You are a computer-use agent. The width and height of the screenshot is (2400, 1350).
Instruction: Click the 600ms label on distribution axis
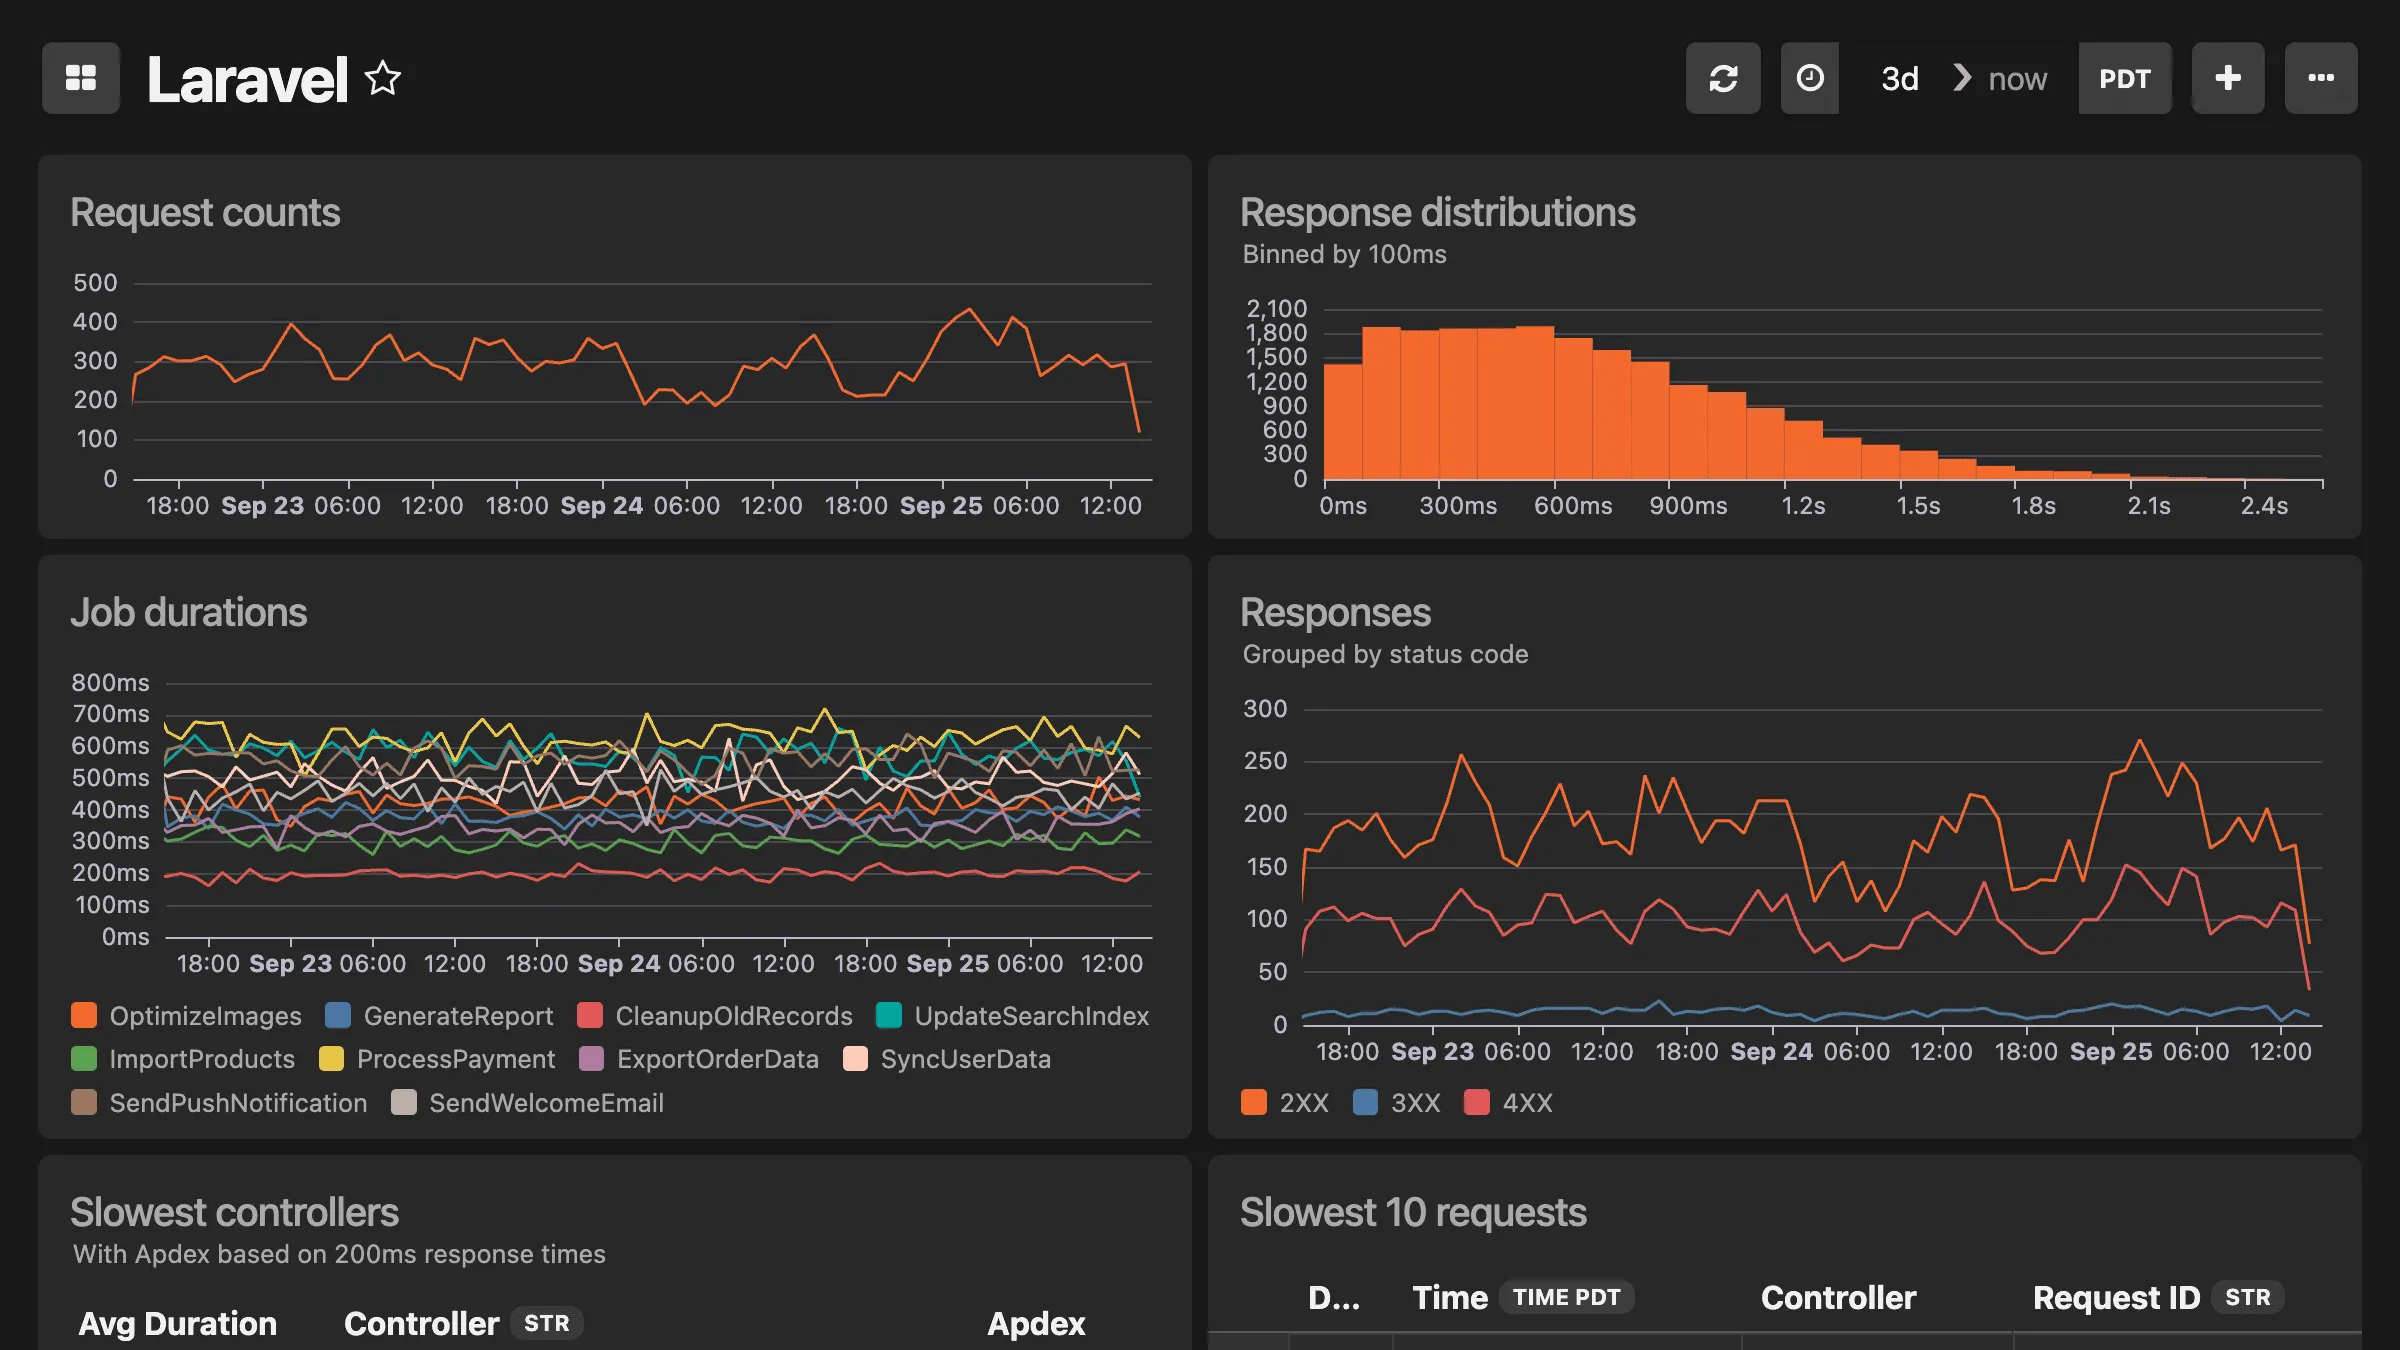[1573, 506]
